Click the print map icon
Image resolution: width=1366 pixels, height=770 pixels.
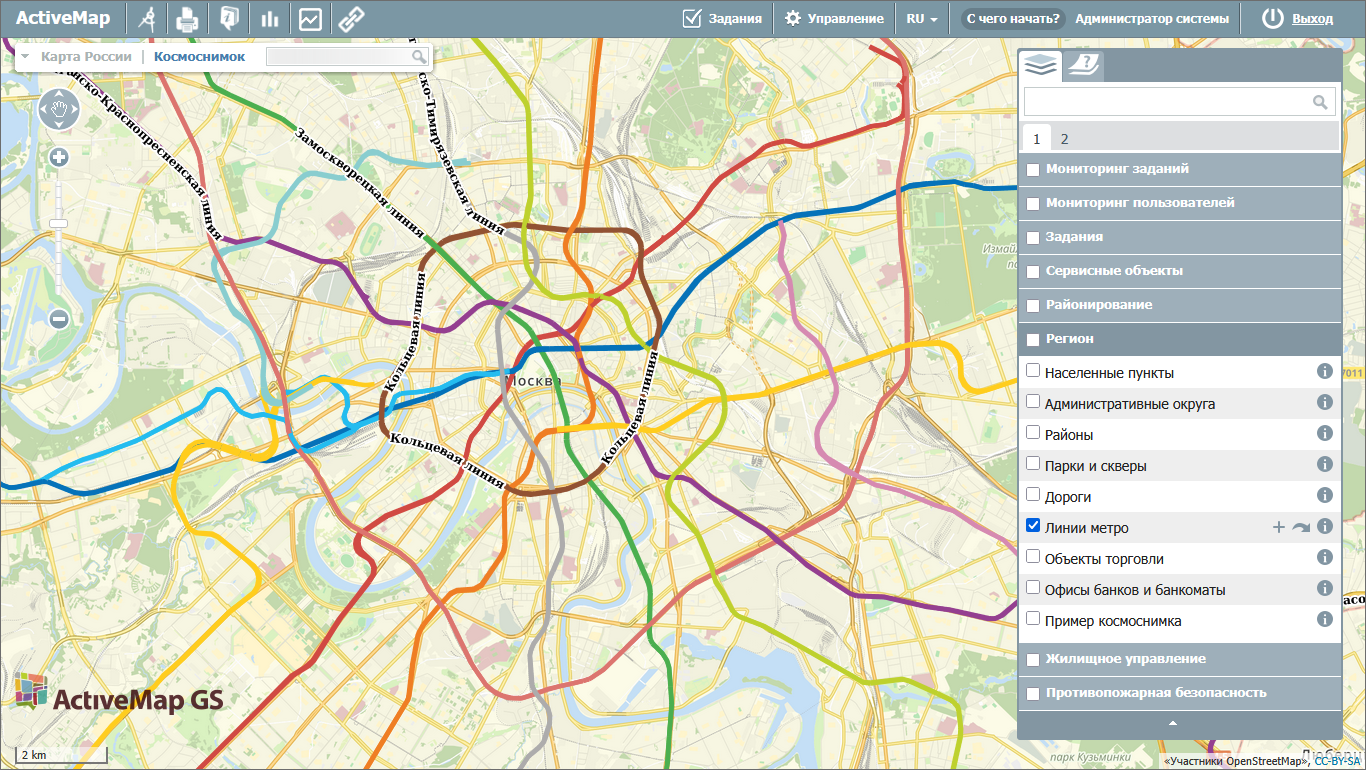188,19
